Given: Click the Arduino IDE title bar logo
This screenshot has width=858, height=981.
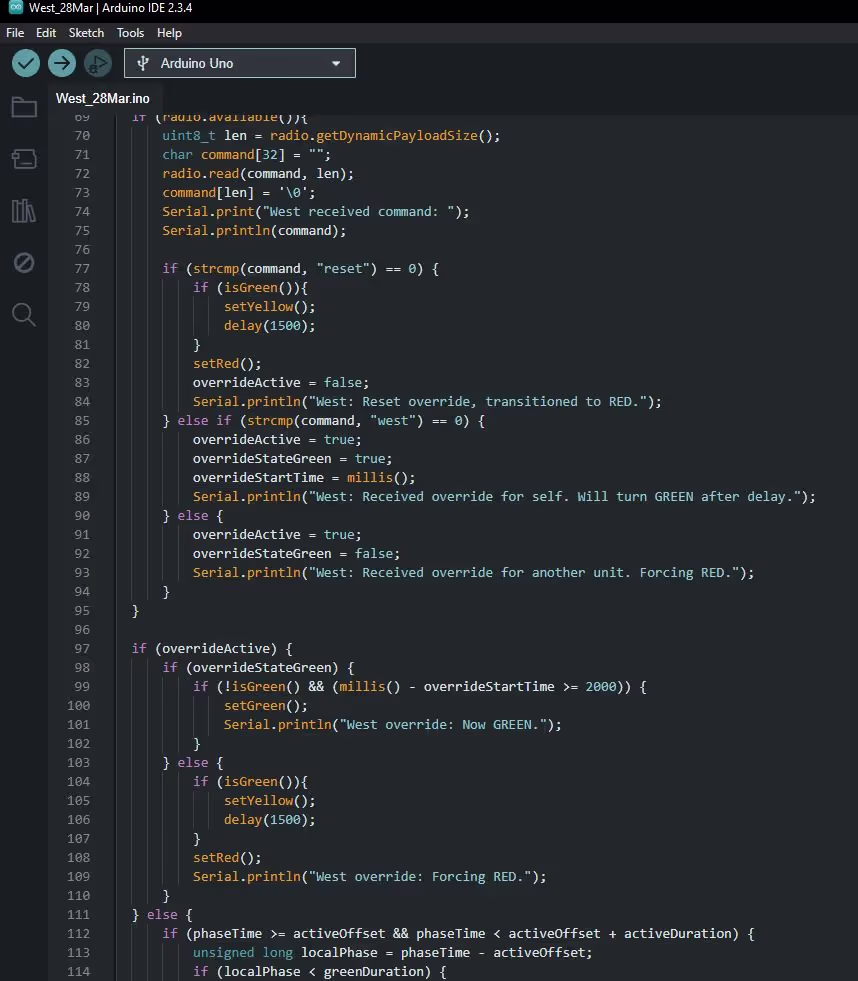Looking at the screenshot, I should point(15,8).
